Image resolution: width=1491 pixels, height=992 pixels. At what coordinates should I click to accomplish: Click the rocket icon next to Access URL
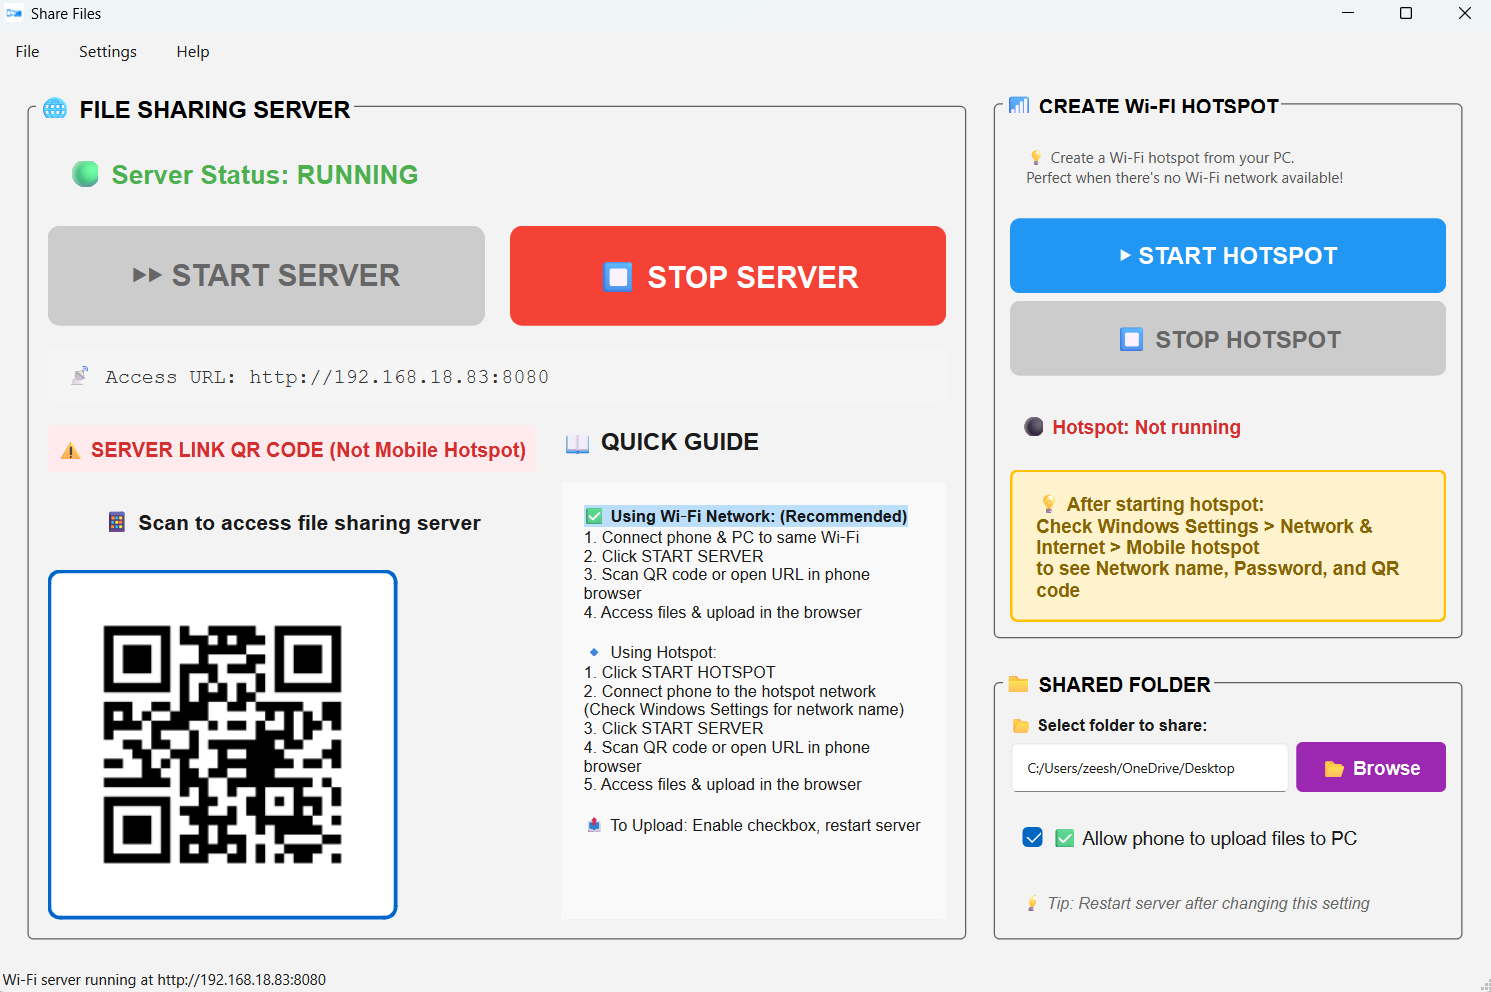[80, 375]
